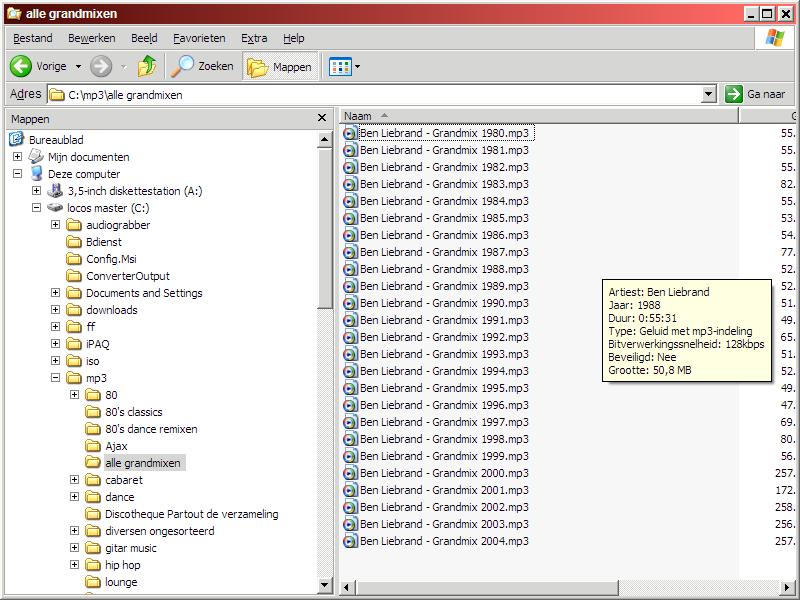Click the locos master (C:) drive icon
Viewport: 800px width, 600px height.
point(55,208)
